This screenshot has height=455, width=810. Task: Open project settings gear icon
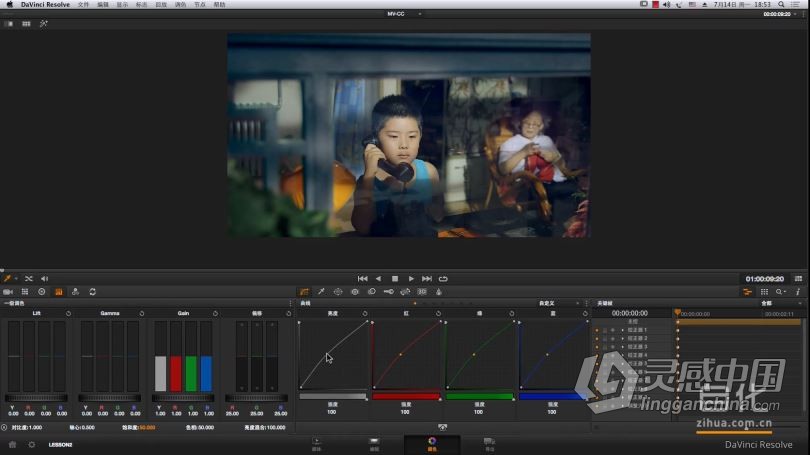[x=32, y=445]
